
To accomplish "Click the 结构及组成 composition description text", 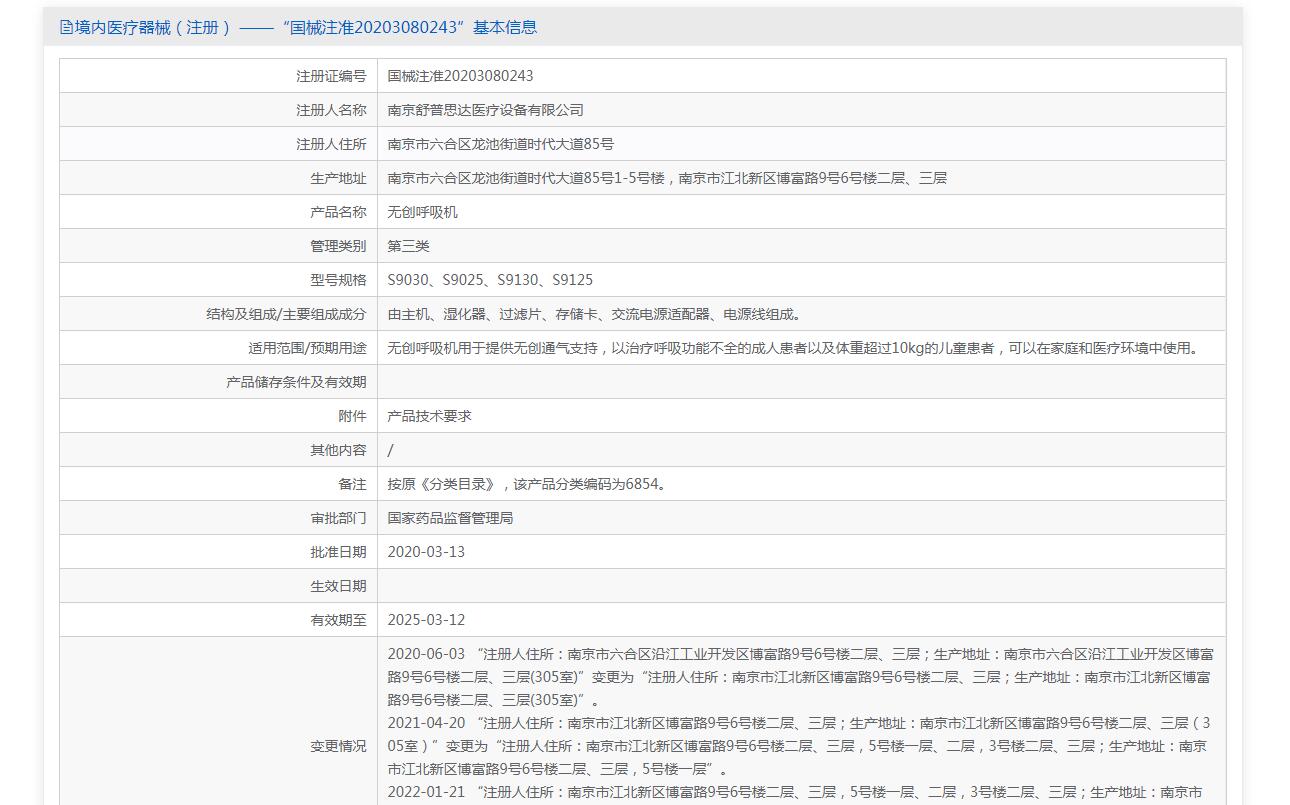I will pyautogui.click(x=594, y=314).
